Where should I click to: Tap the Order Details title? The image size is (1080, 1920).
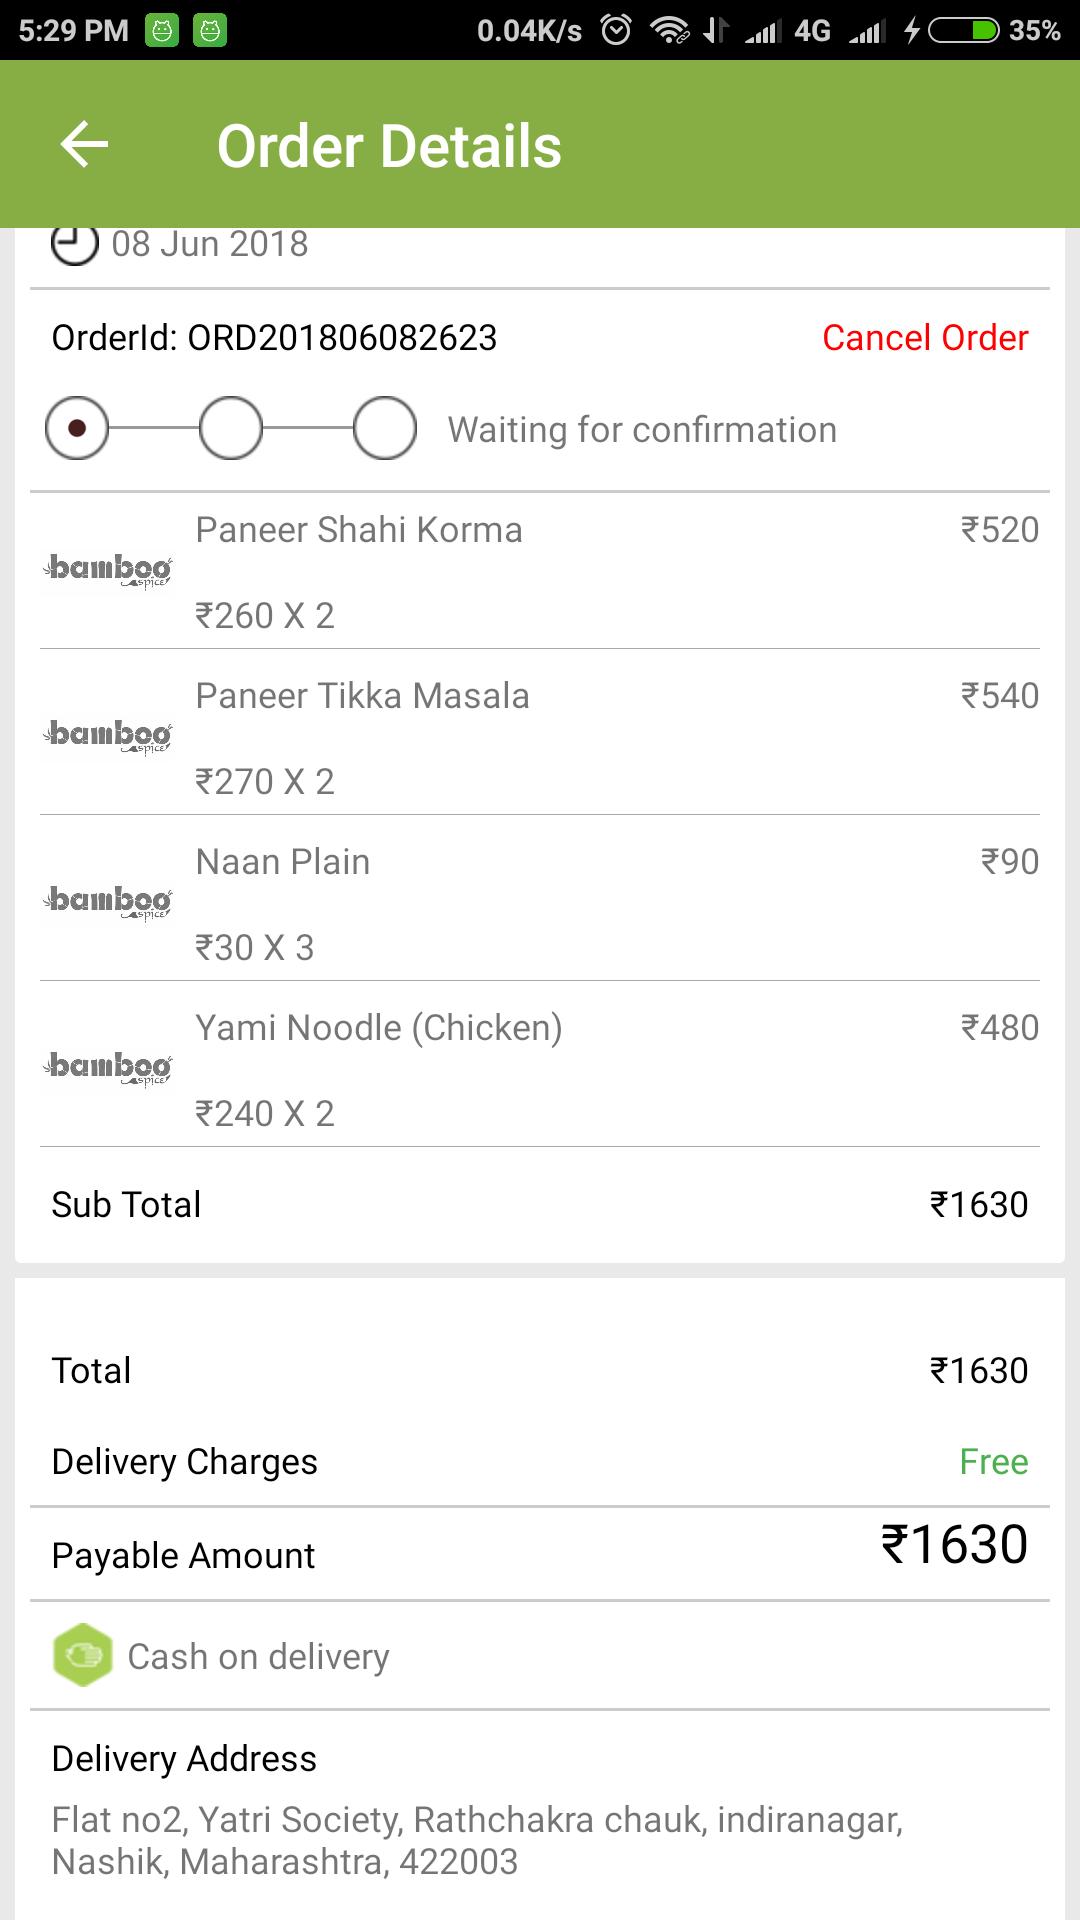tap(389, 146)
